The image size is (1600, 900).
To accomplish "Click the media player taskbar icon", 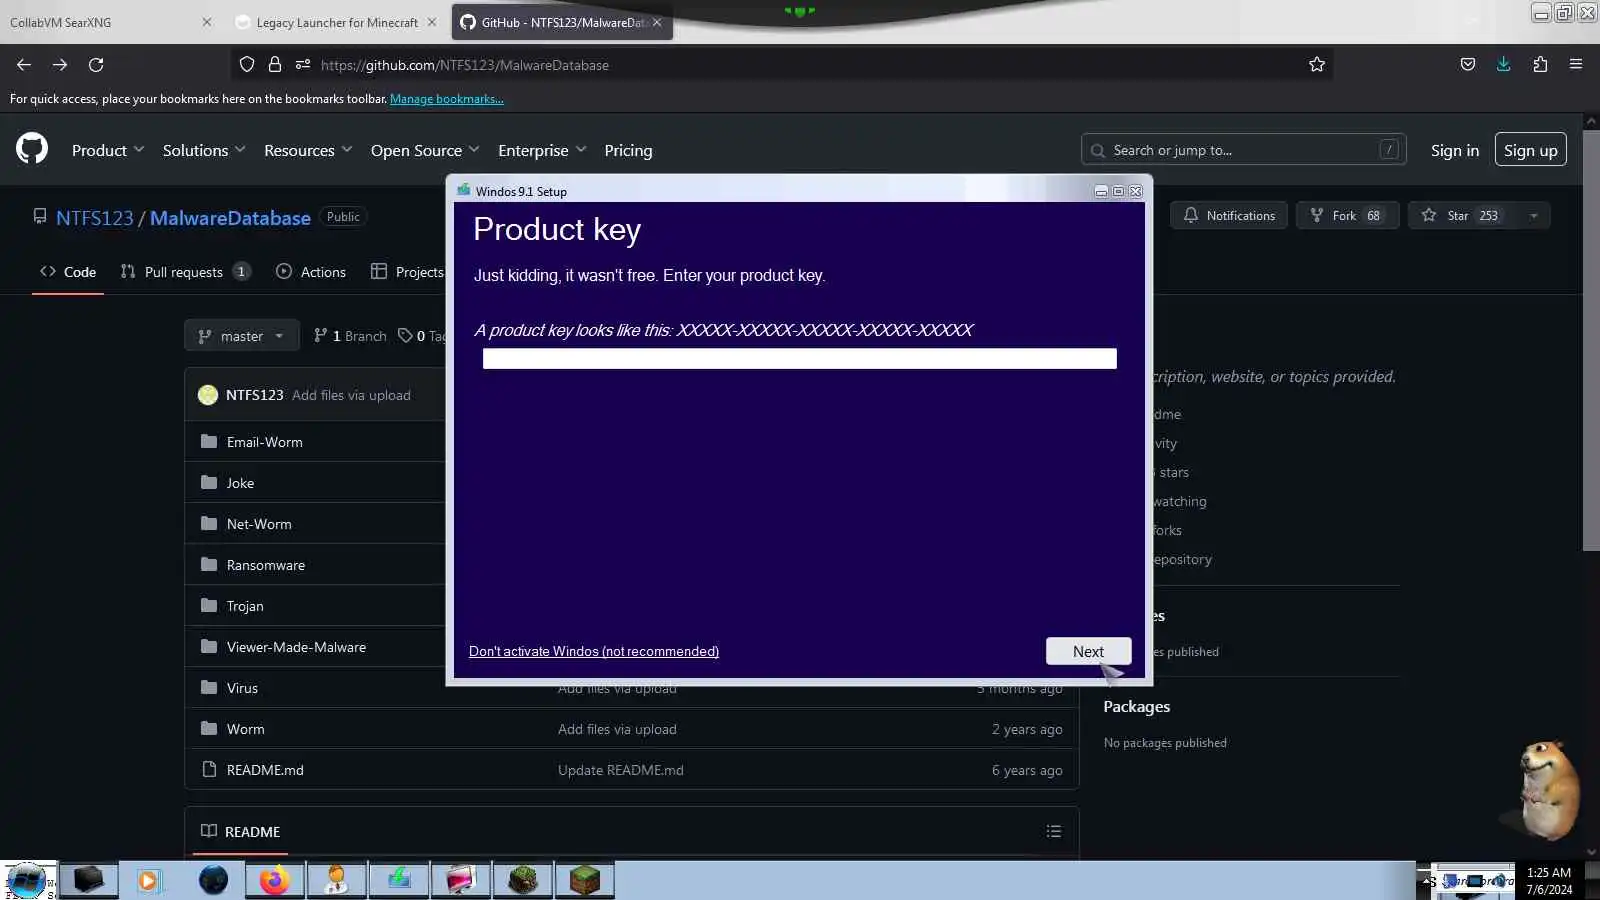I will coord(149,880).
